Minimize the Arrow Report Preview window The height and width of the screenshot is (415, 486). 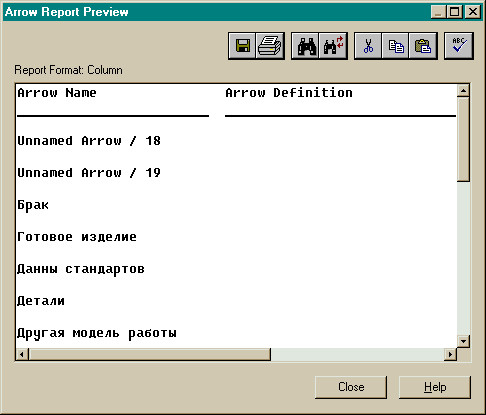tap(438, 12)
